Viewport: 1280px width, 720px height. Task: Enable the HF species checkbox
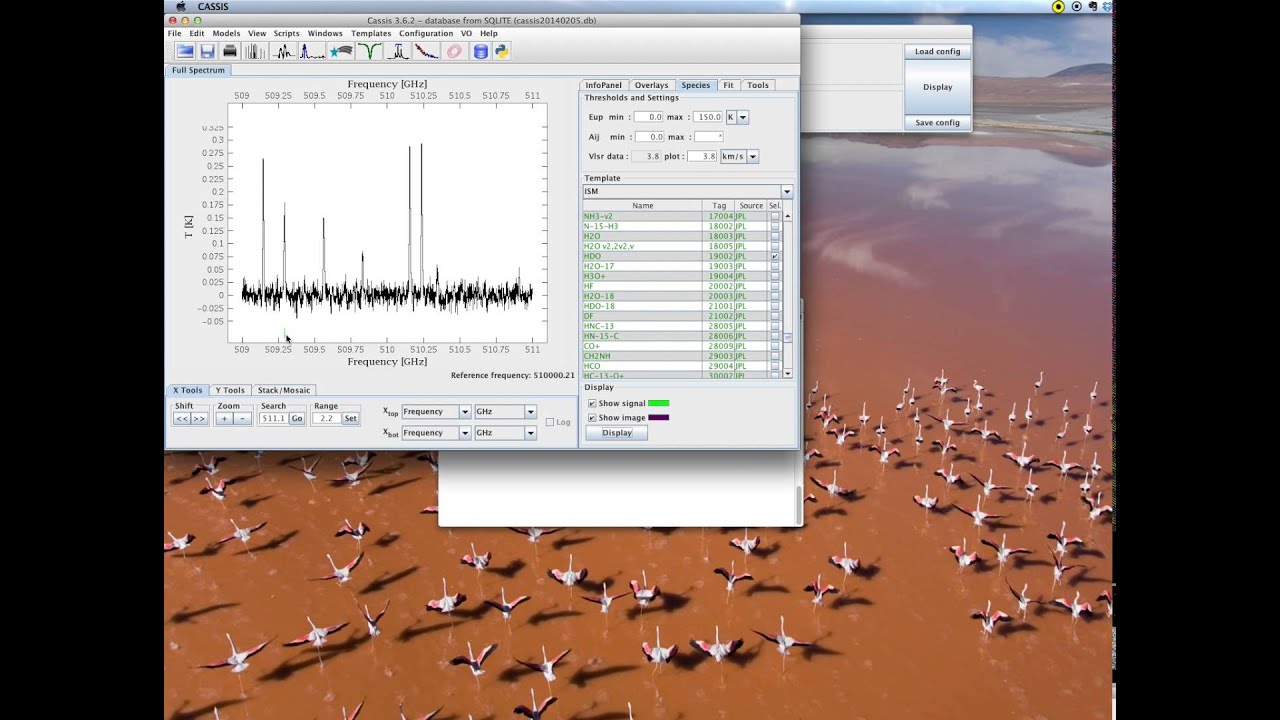[x=775, y=286]
